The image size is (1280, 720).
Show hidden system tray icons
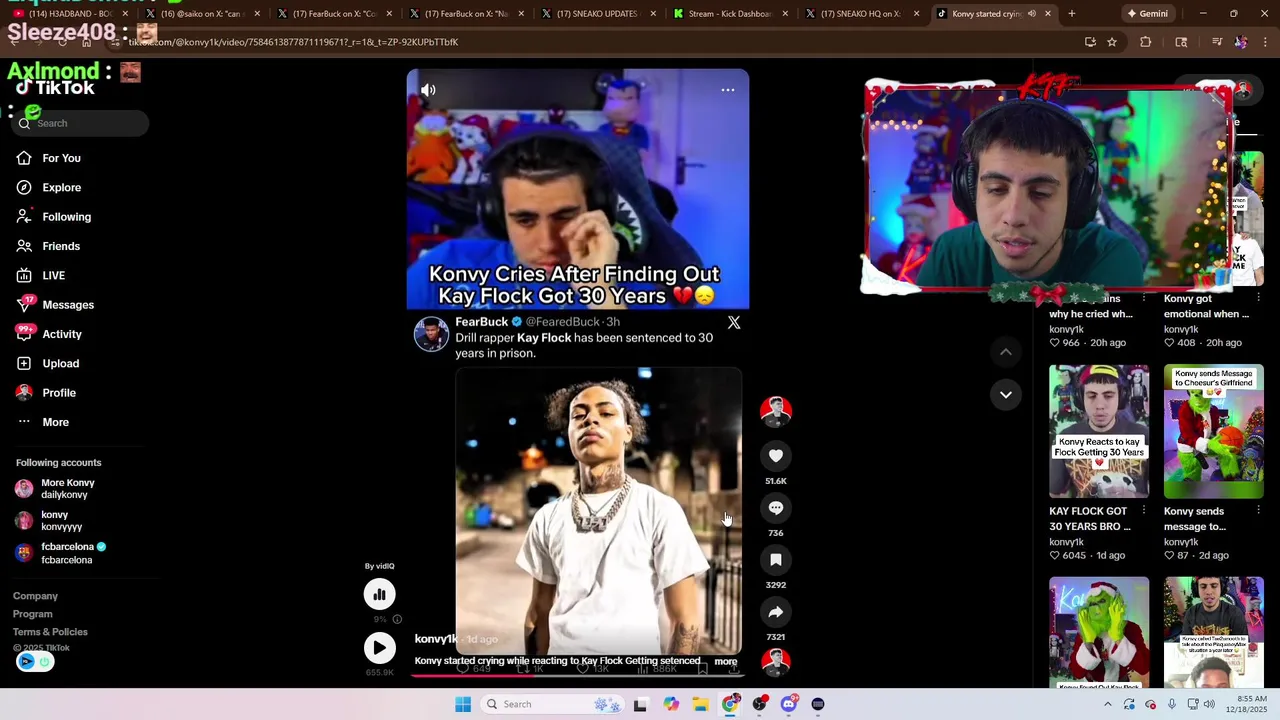[1107, 704]
